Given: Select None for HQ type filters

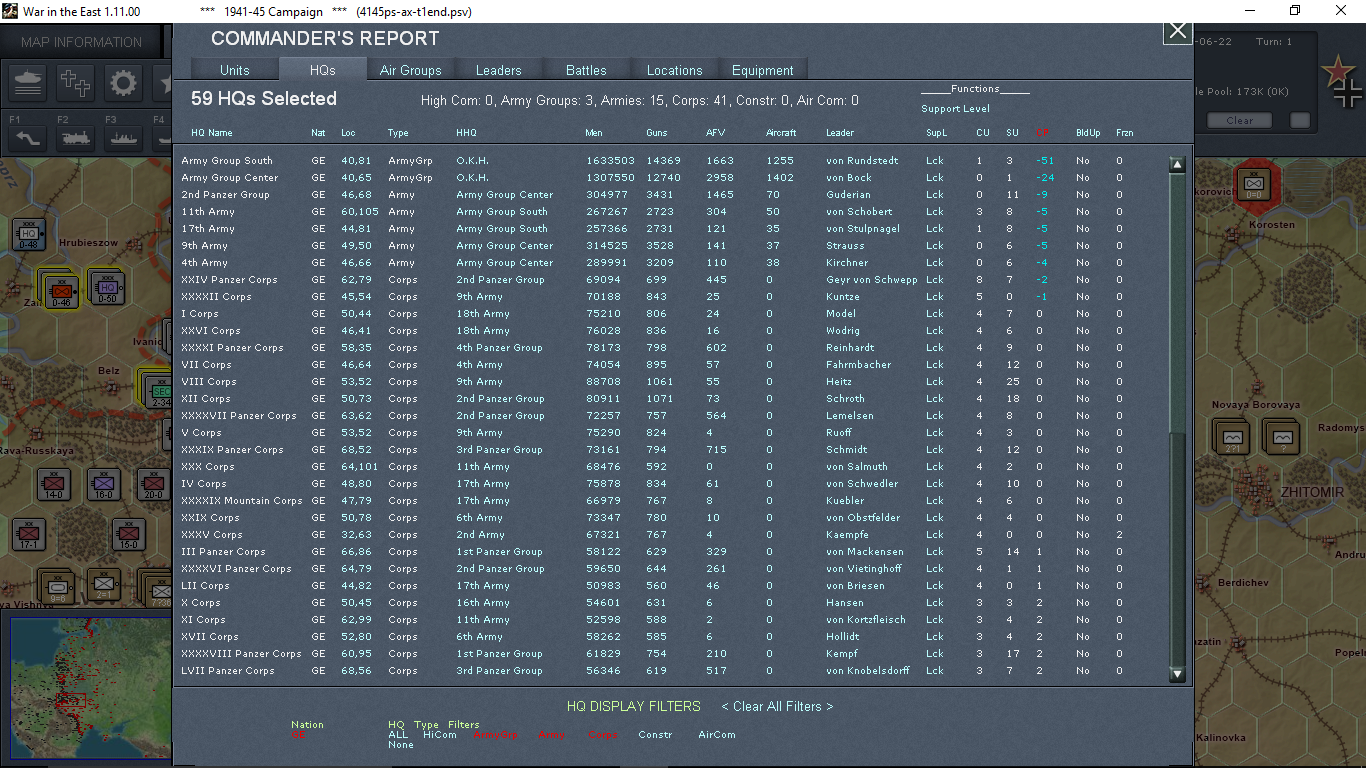Looking at the screenshot, I should pos(400,745).
